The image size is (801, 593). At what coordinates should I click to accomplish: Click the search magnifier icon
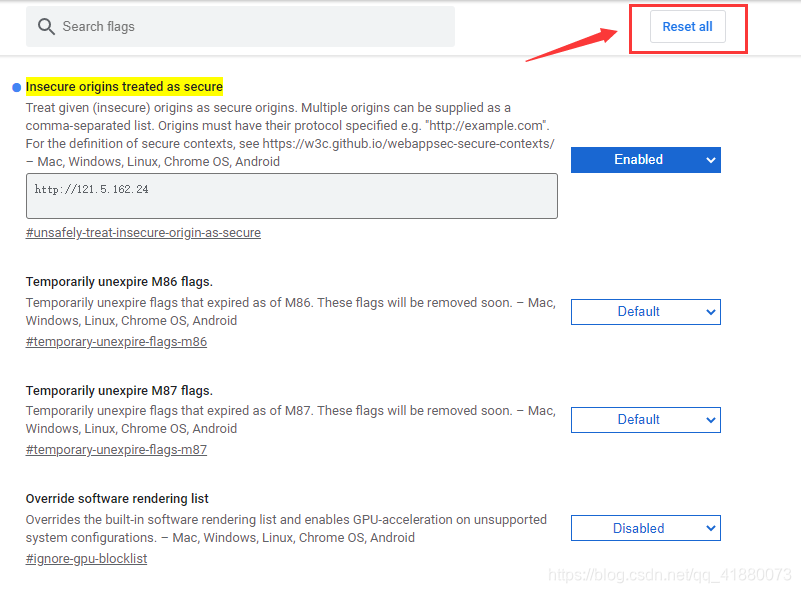point(46,27)
